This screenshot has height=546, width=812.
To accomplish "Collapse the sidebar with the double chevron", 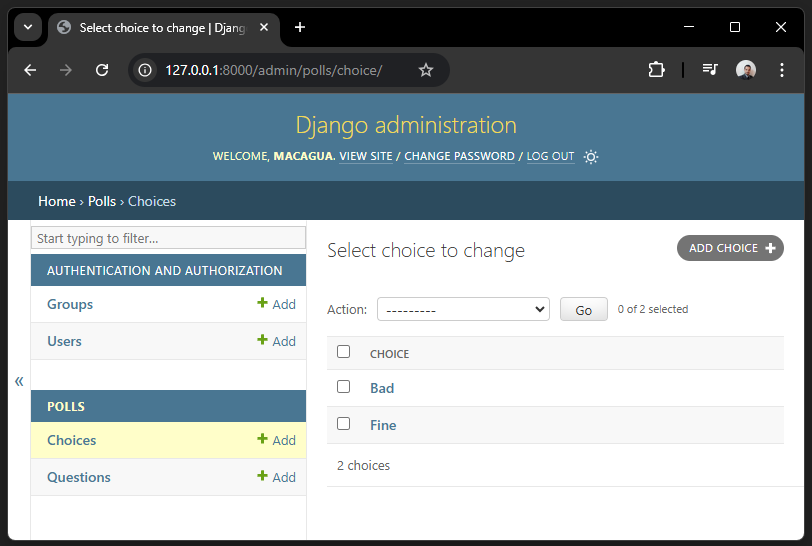I will tap(19, 382).
